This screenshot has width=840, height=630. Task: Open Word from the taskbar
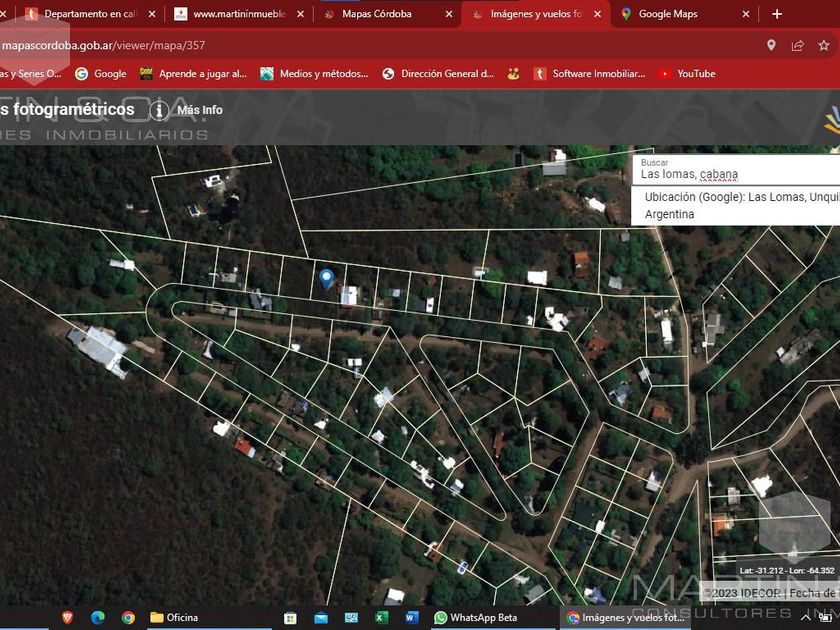click(410, 618)
